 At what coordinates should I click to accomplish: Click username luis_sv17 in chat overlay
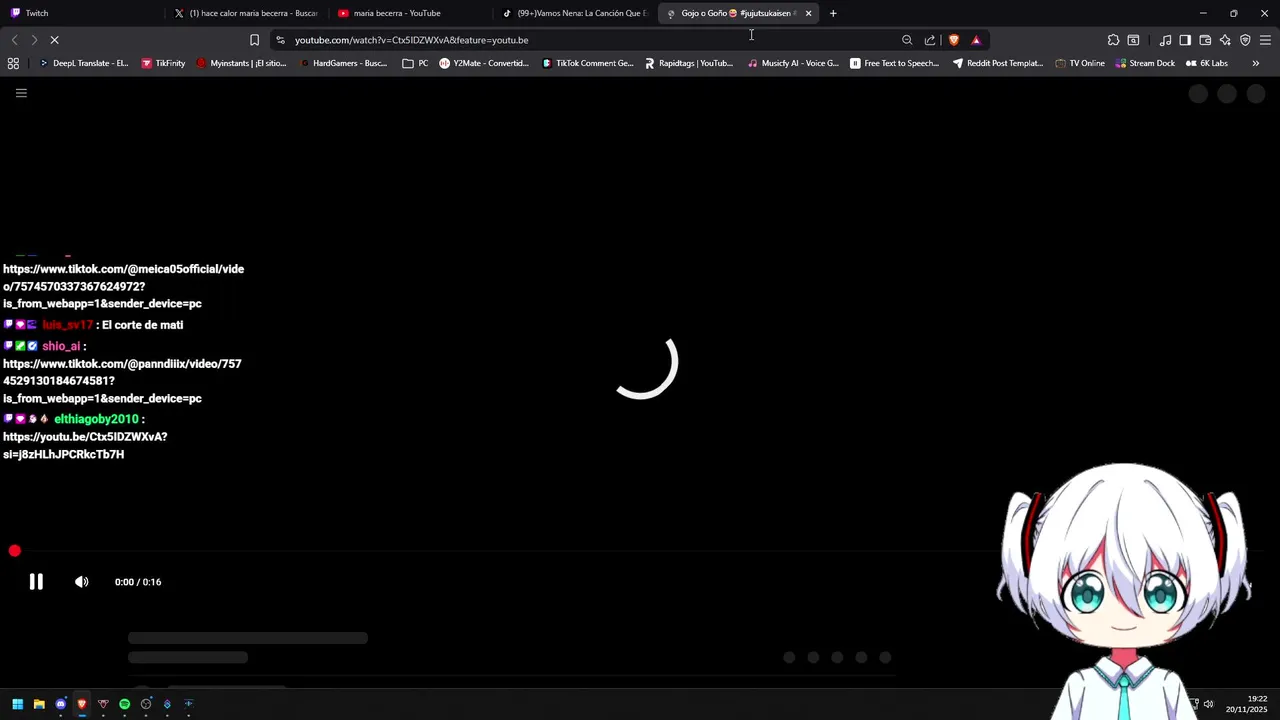[x=67, y=325]
